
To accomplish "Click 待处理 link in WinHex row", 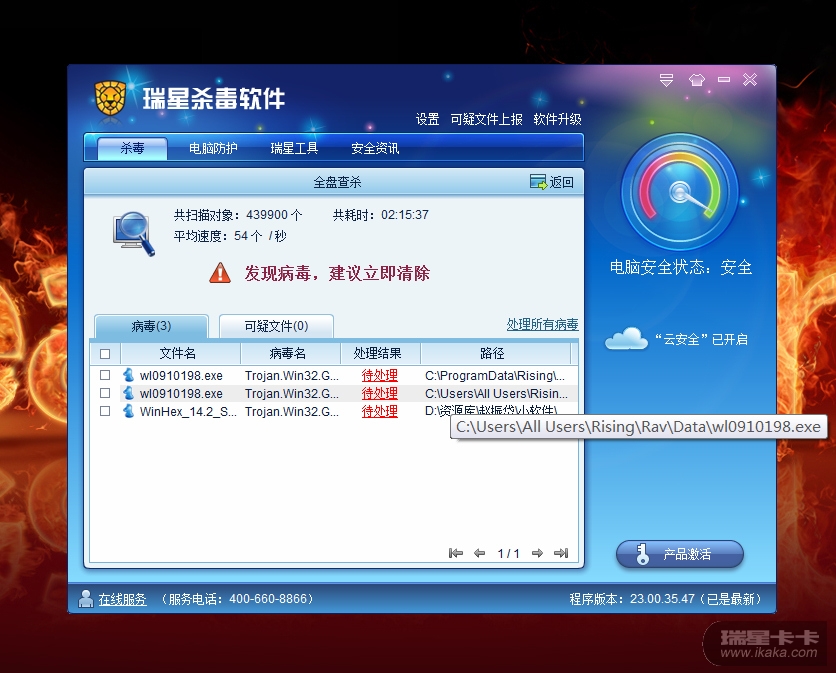I will [380, 412].
